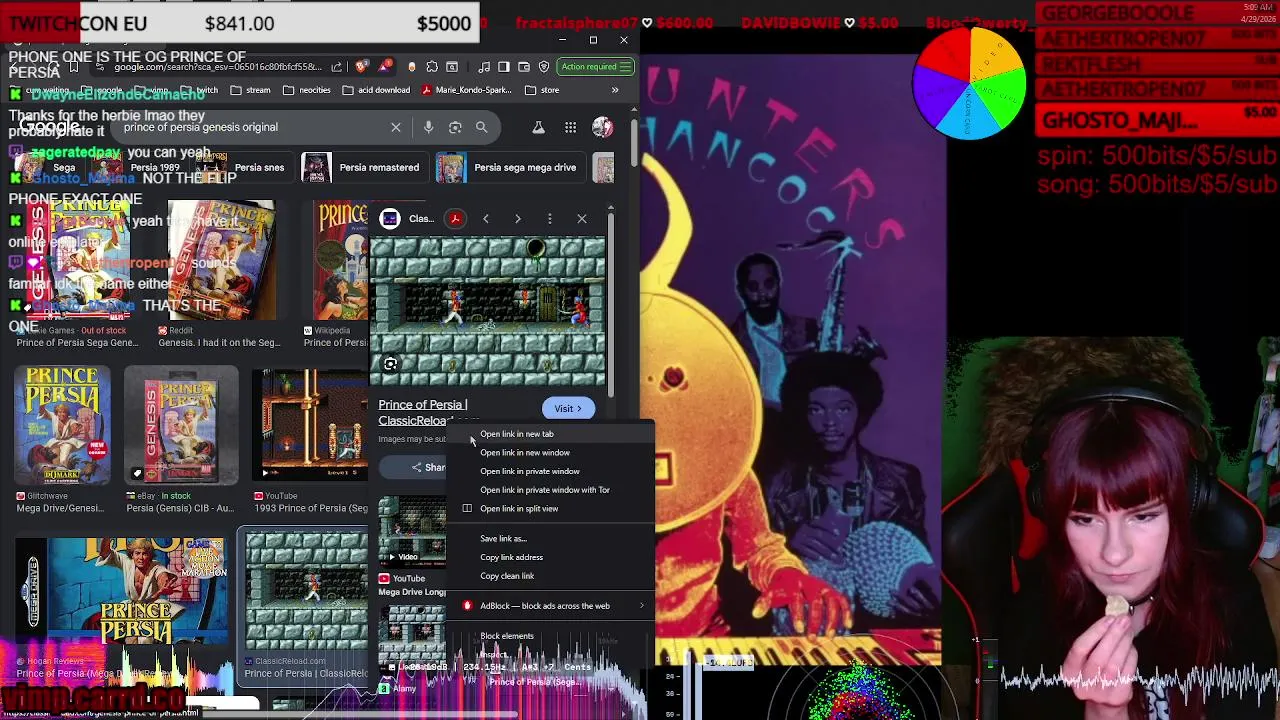The width and height of the screenshot is (1280, 720).
Task: Click the rainbow spin wheel overlay
Action: (969, 84)
